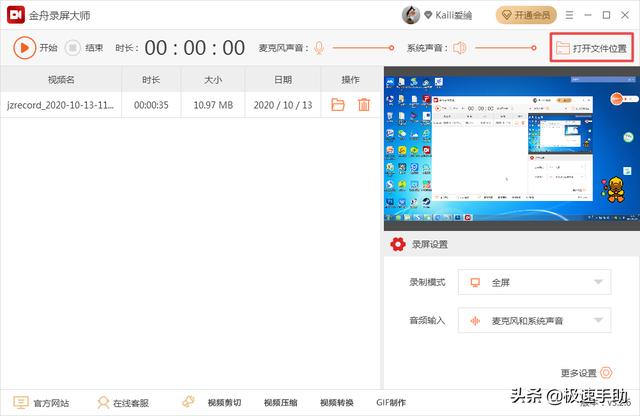The width and height of the screenshot is (640, 416).
Task: Sort by 视频名 column header
Action: point(61,80)
